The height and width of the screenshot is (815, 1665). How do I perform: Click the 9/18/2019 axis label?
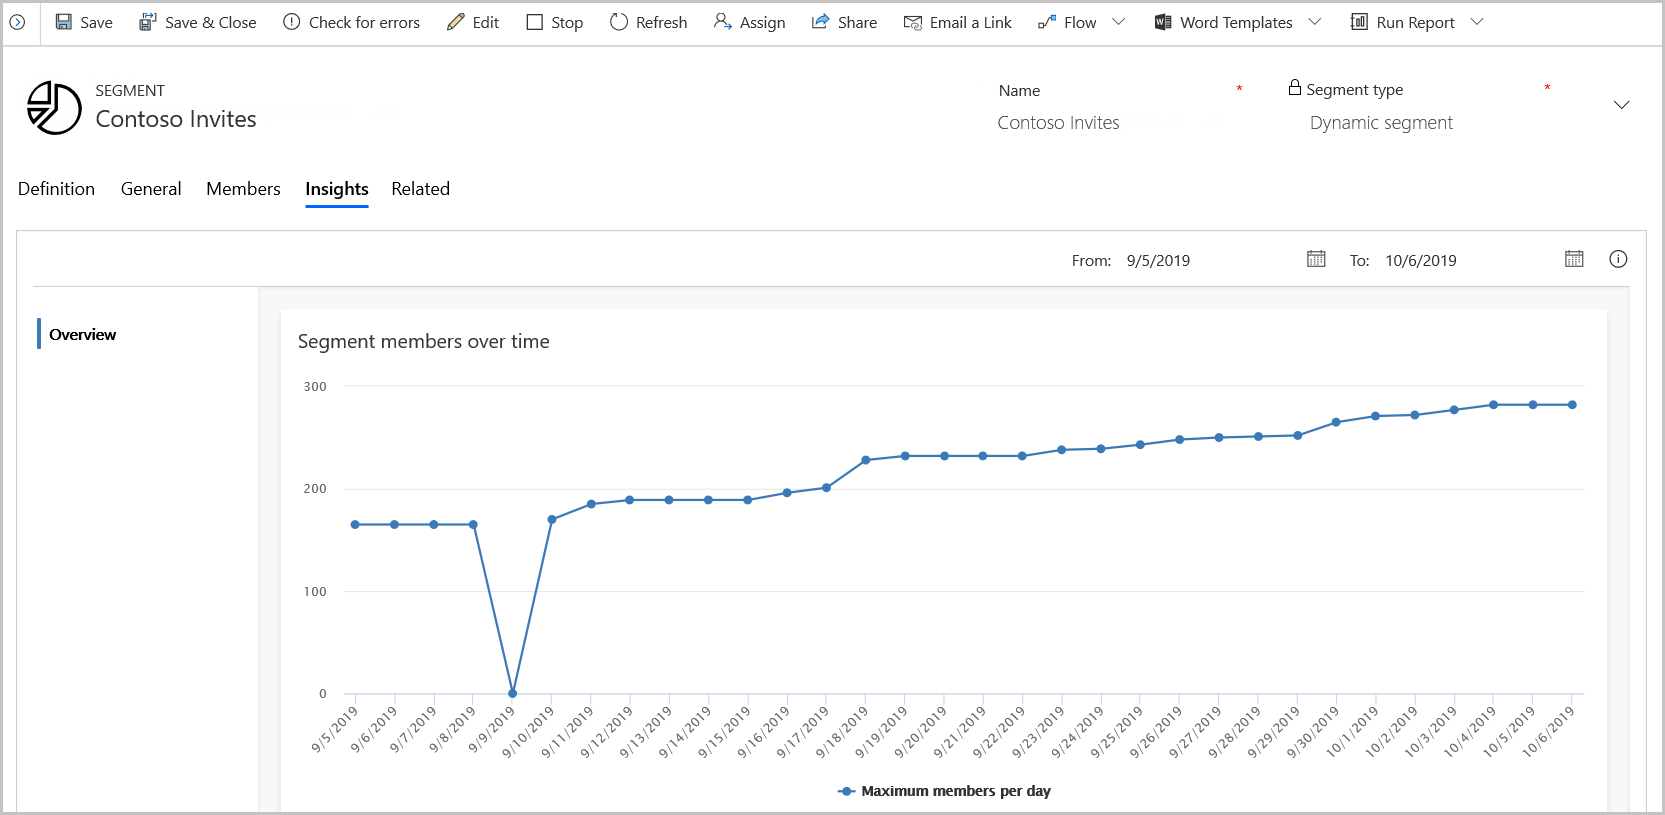click(842, 732)
